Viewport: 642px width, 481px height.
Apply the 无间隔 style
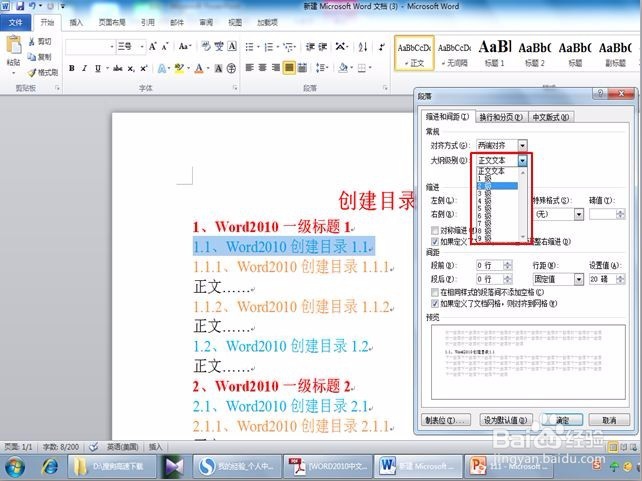point(454,53)
